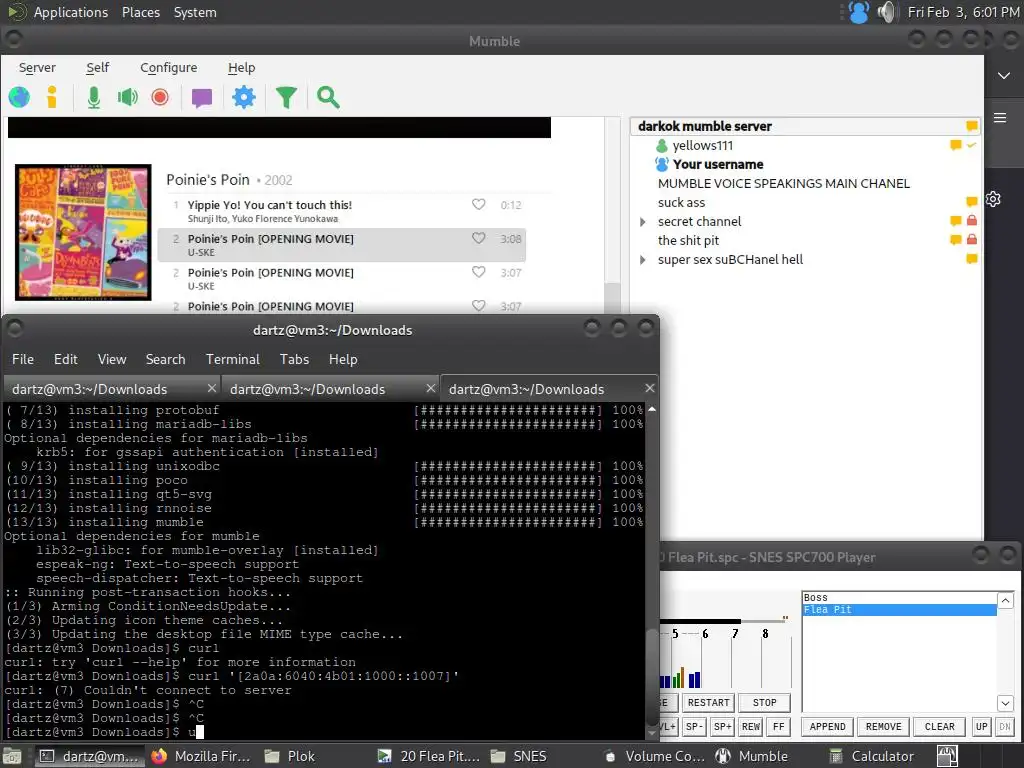The height and width of the screenshot is (768, 1024).
Task: Switch to Mozilla Firefox in taskbar
Action: pyautogui.click(x=202, y=756)
